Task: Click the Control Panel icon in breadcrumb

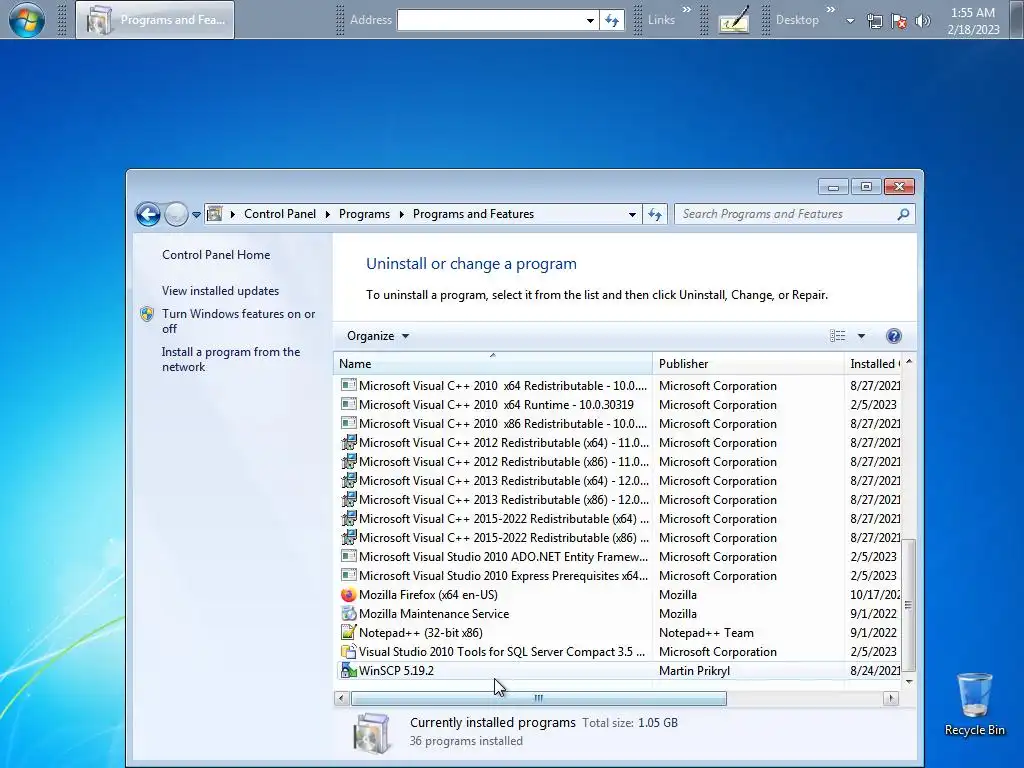Action: tap(214, 214)
